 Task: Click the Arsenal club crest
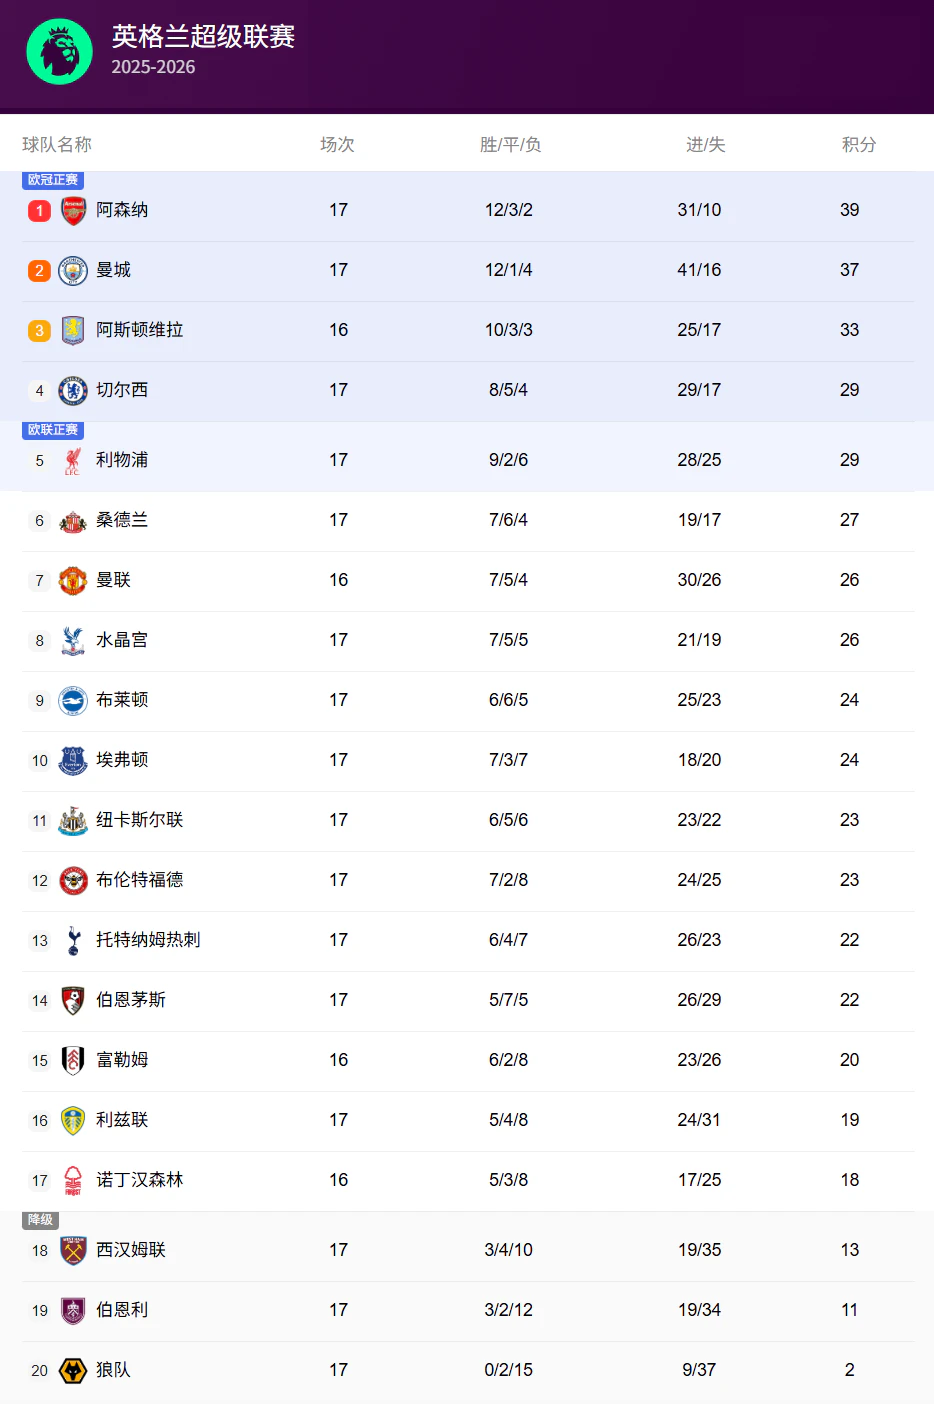[73, 211]
